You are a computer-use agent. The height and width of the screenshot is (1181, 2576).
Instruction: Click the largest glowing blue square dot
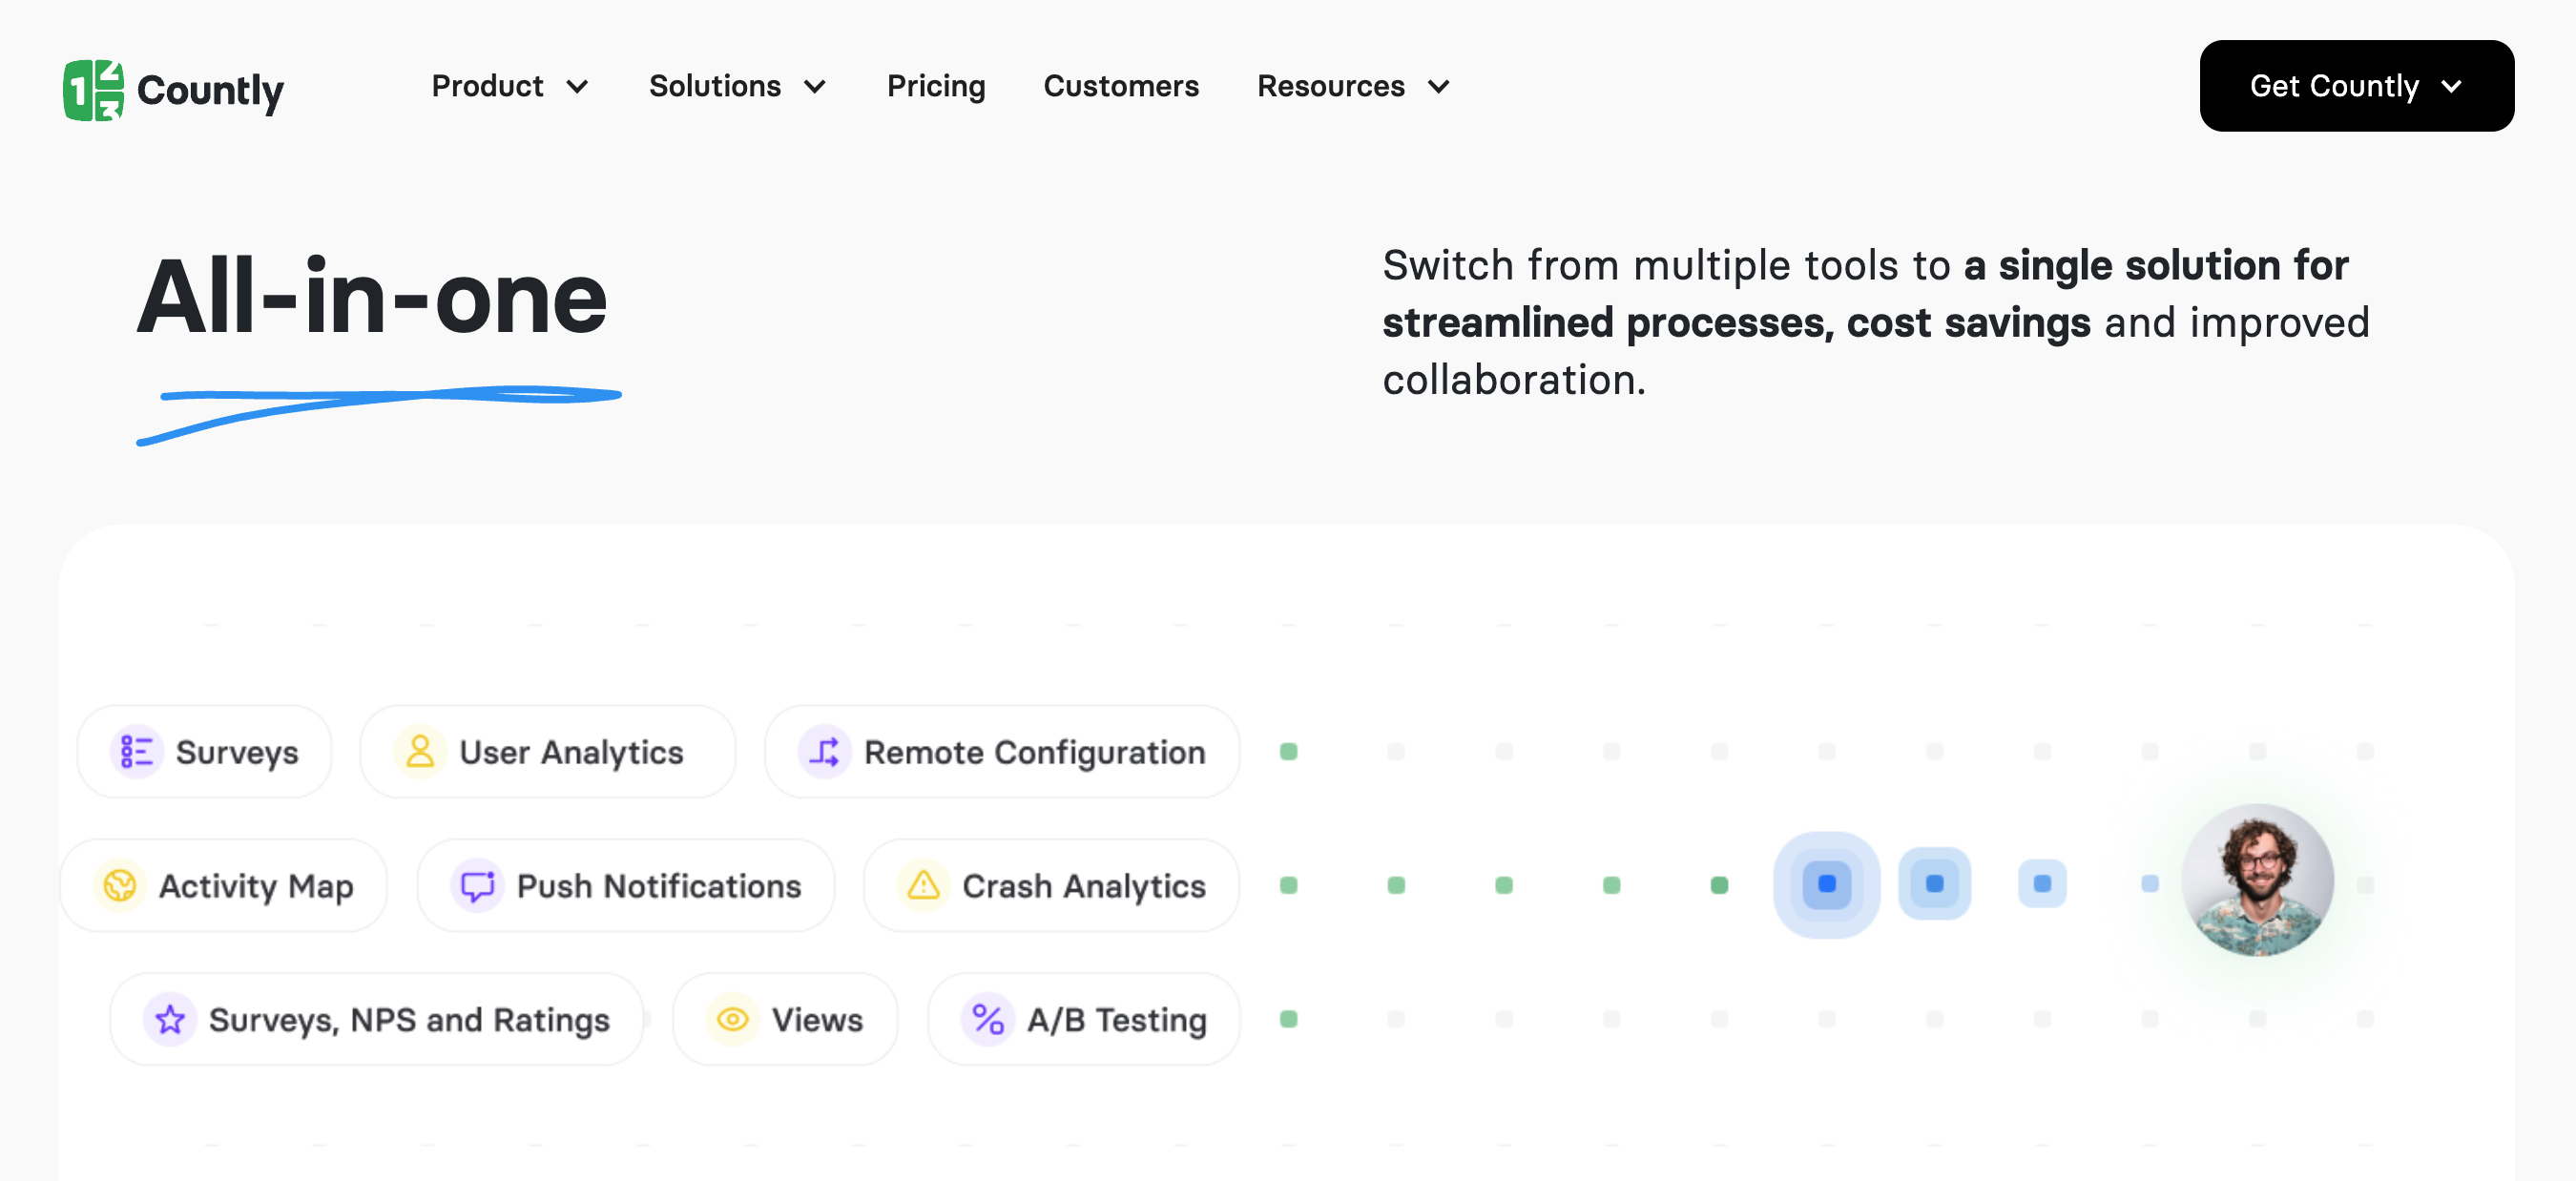click(x=1826, y=885)
